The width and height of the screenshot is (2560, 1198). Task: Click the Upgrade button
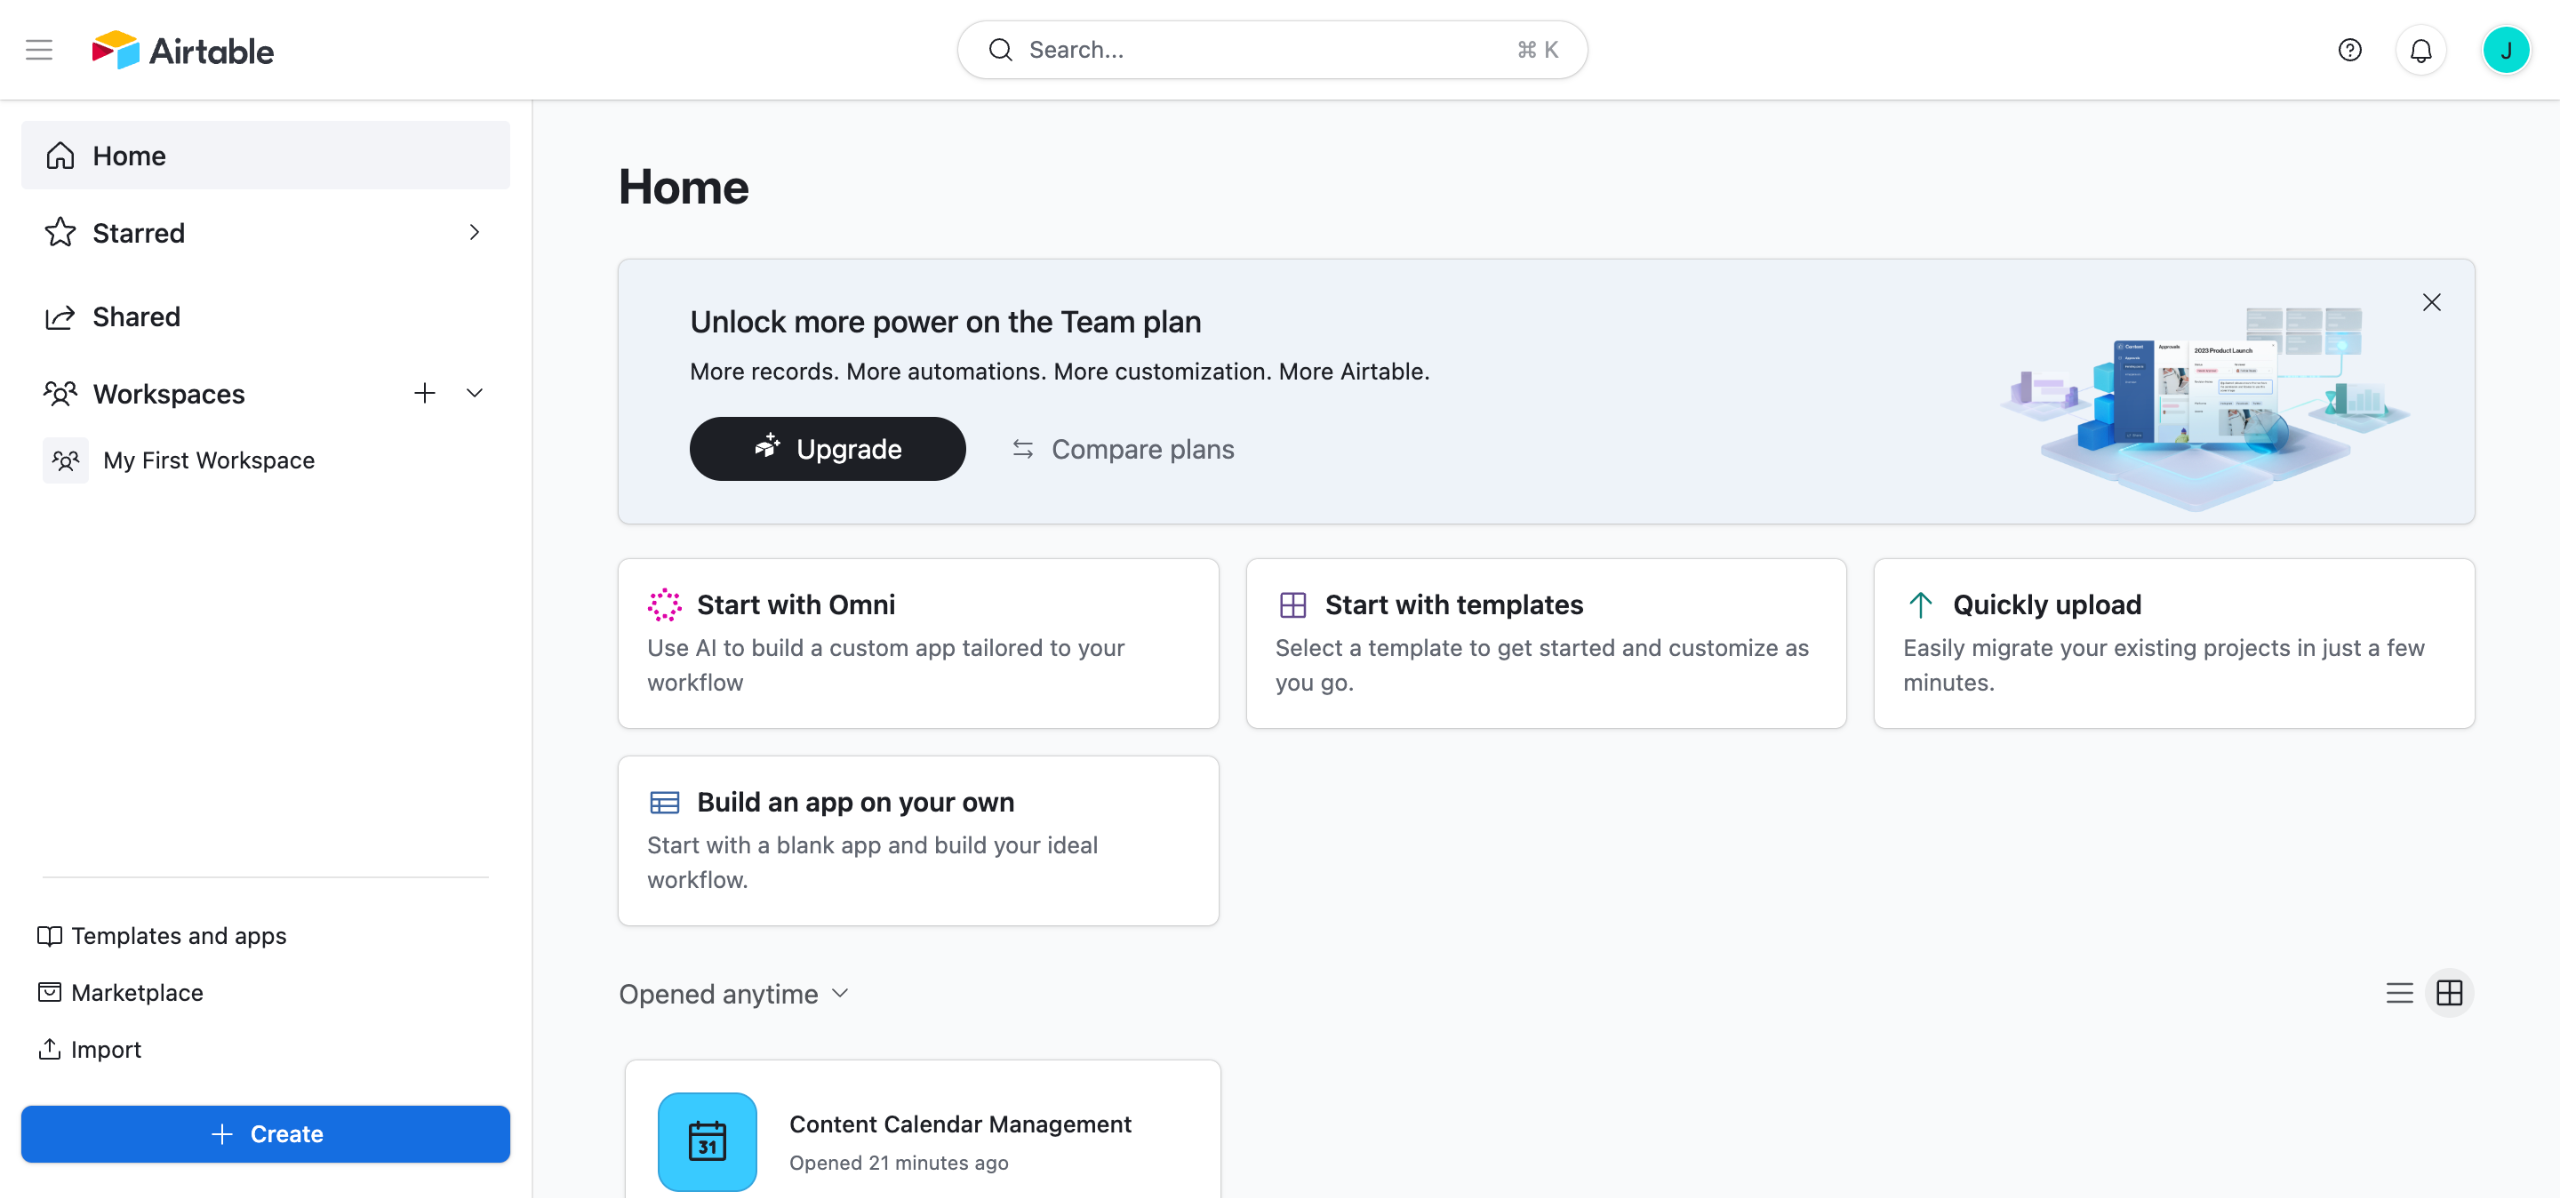point(827,449)
